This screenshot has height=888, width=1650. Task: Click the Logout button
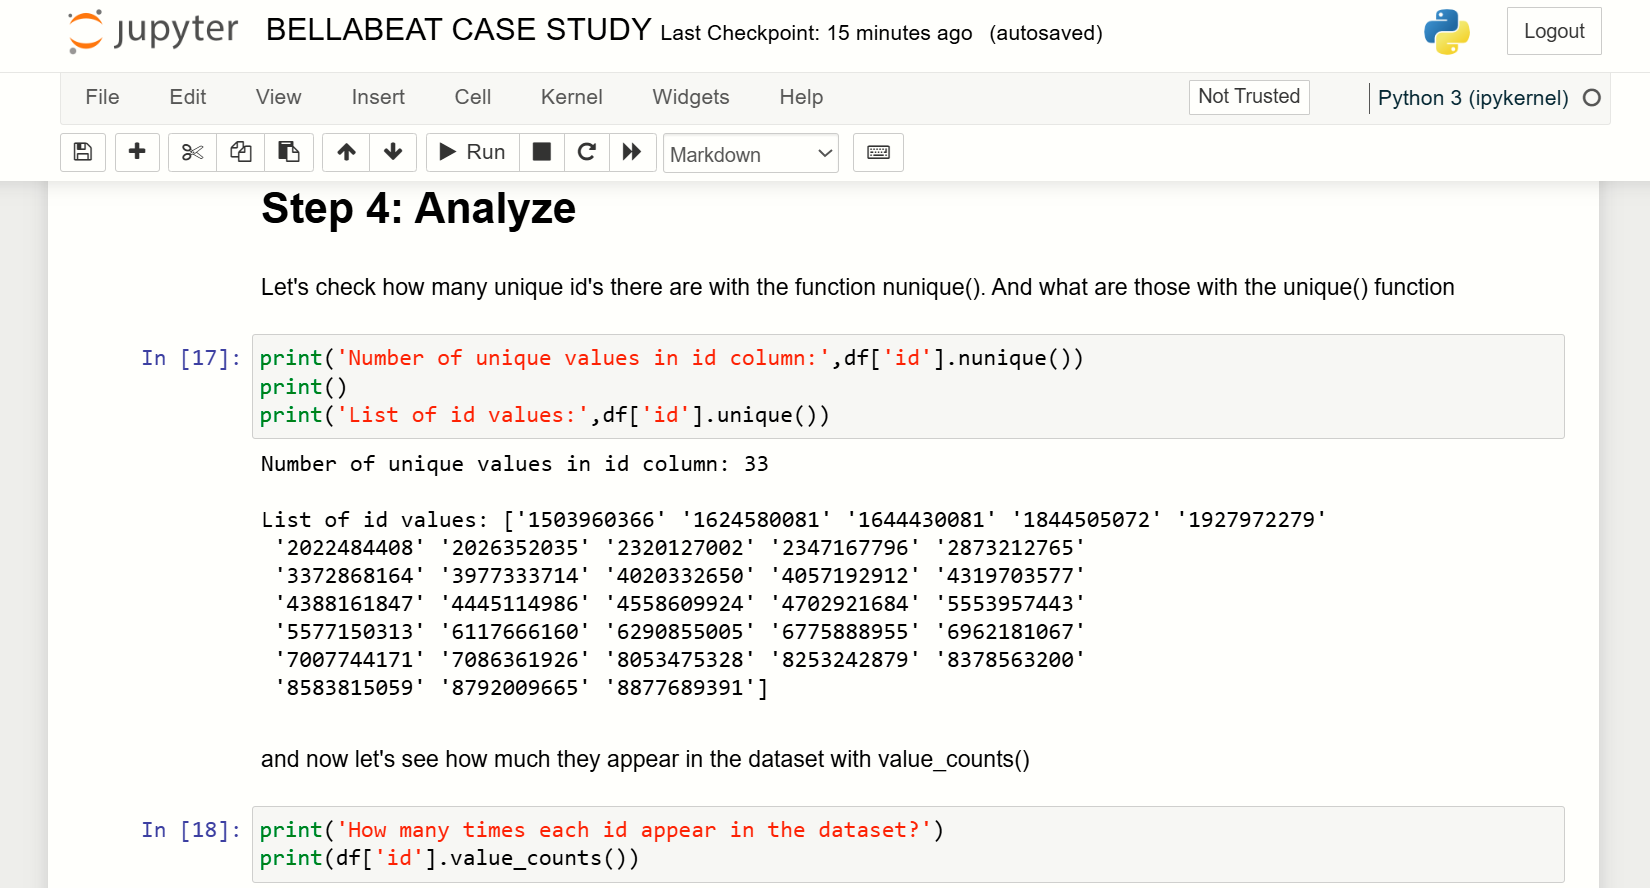click(1554, 31)
